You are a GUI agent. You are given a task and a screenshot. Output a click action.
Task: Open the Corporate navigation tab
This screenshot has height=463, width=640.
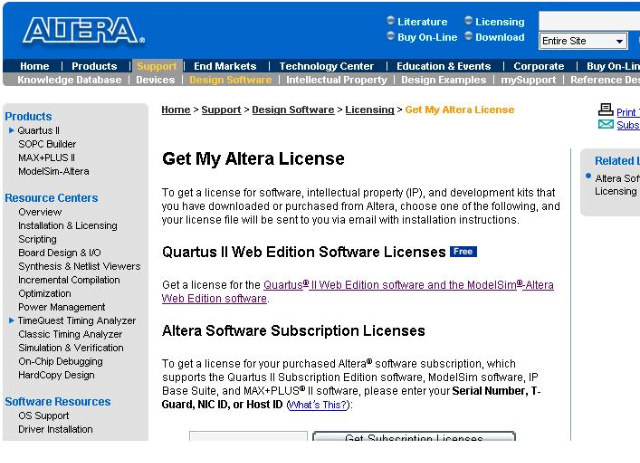tap(539, 66)
